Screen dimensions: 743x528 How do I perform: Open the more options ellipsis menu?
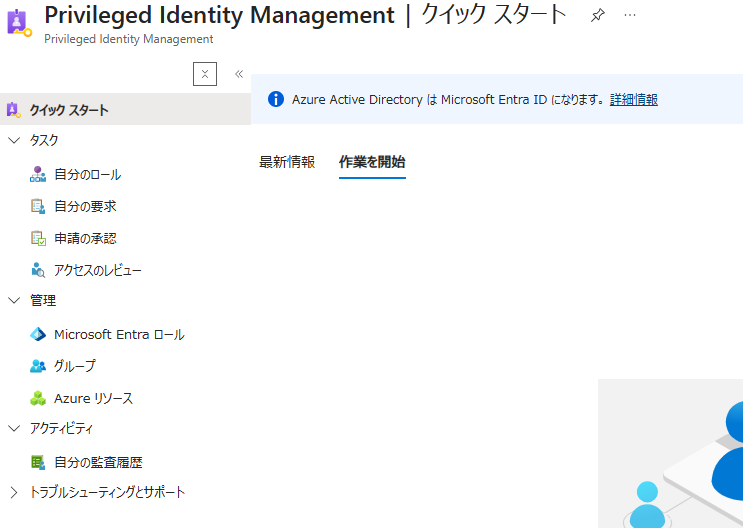tap(629, 16)
